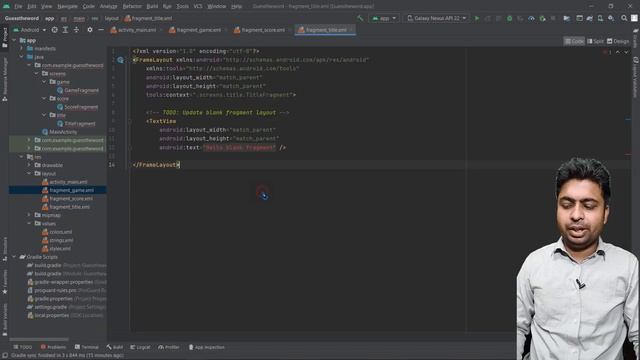Click the Profile app icon
Screen dimensions: 640x360
(531, 18)
